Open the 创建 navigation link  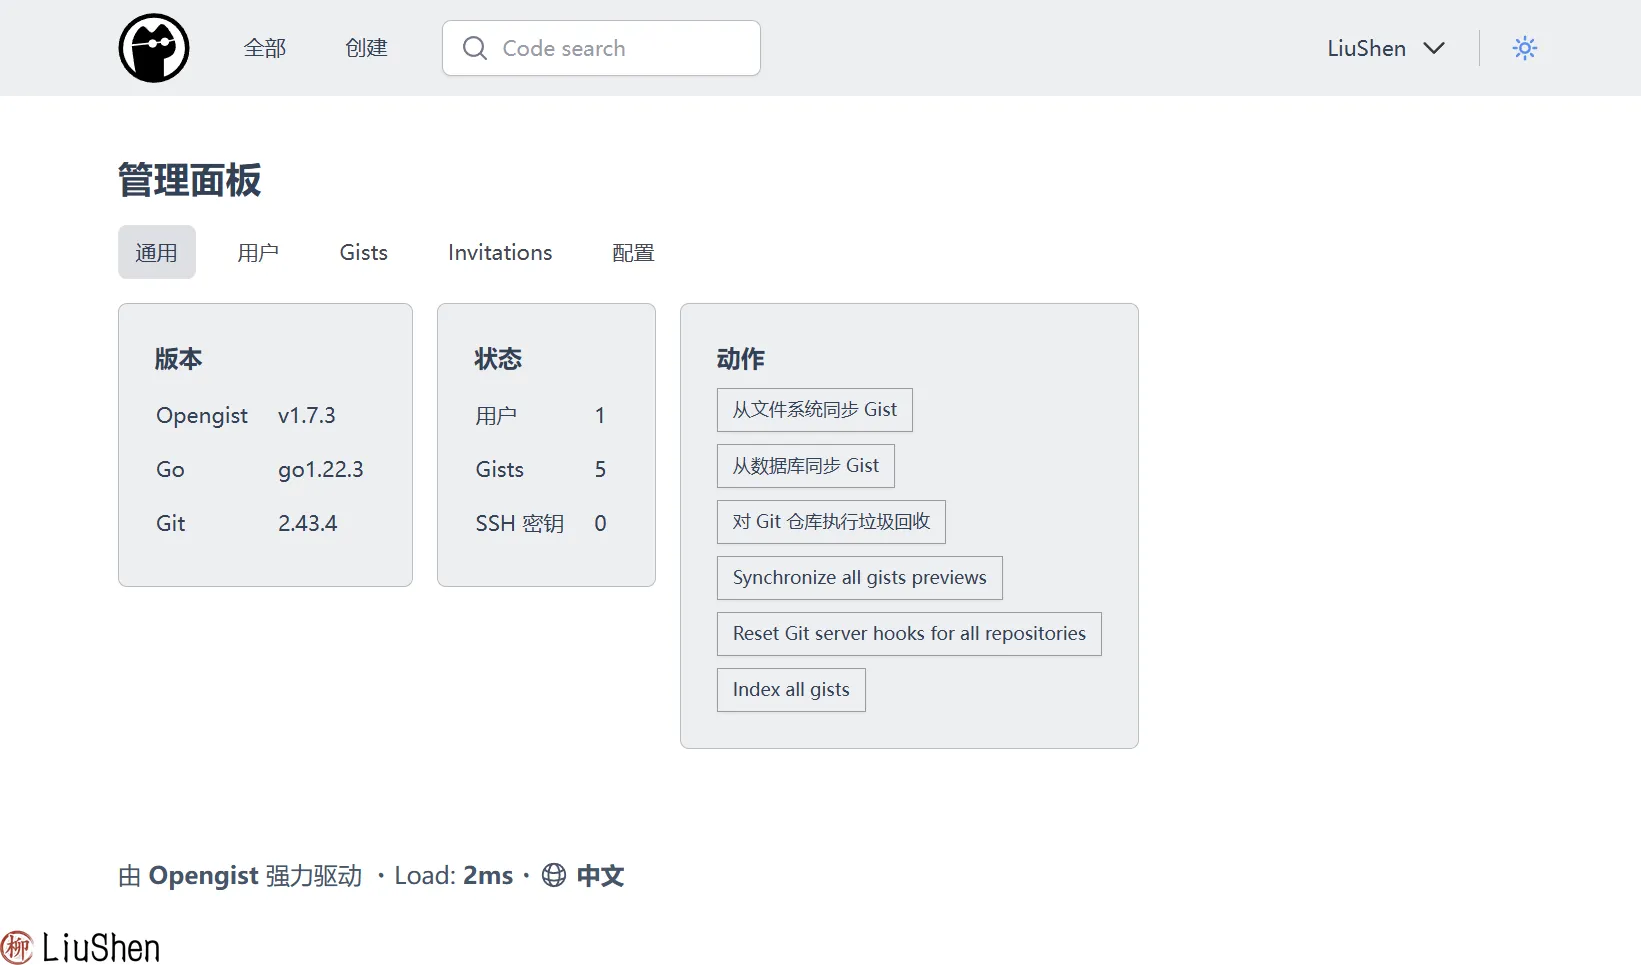366,48
